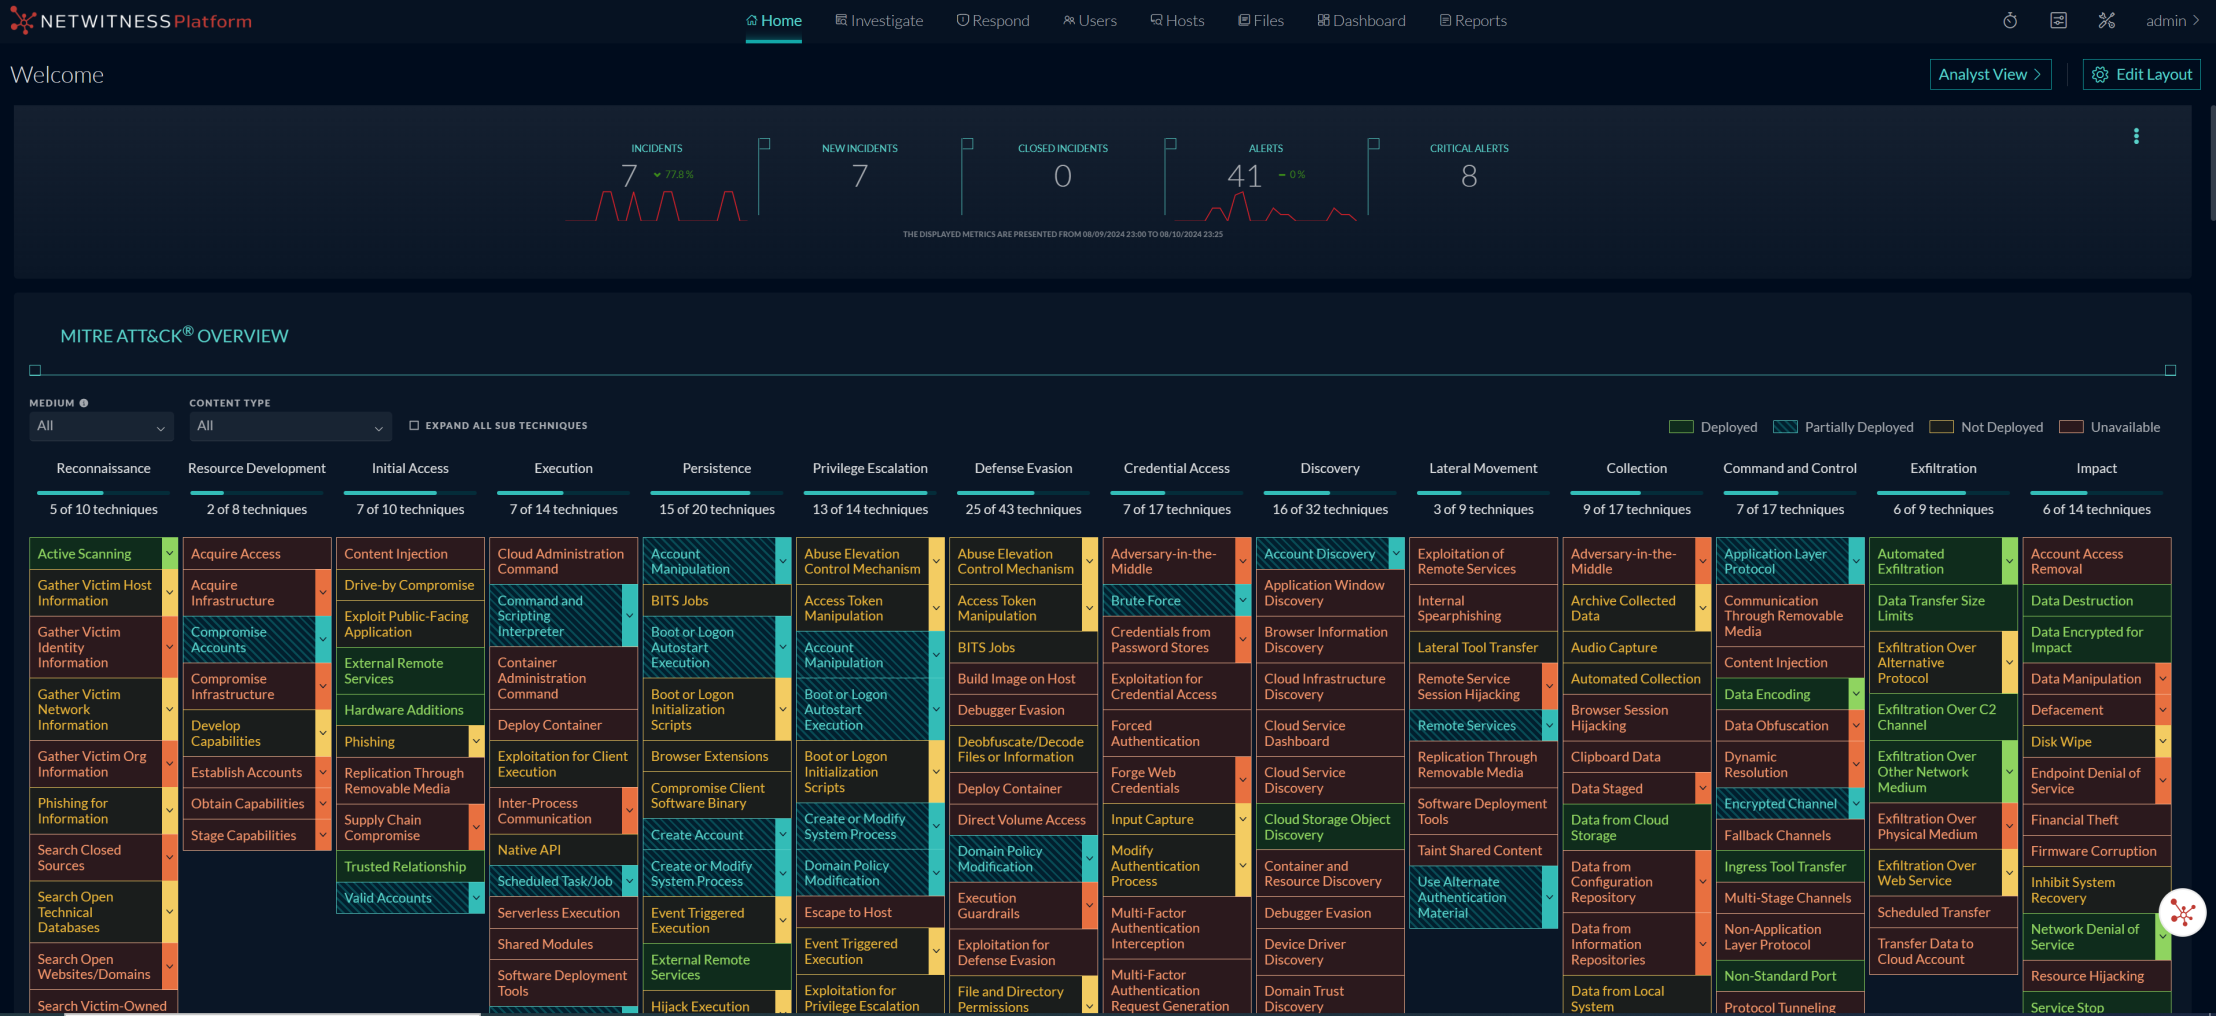Expand Compromise Accounts sub-techniques
The width and height of the screenshot is (2216, 1016).
coord(323,639)
